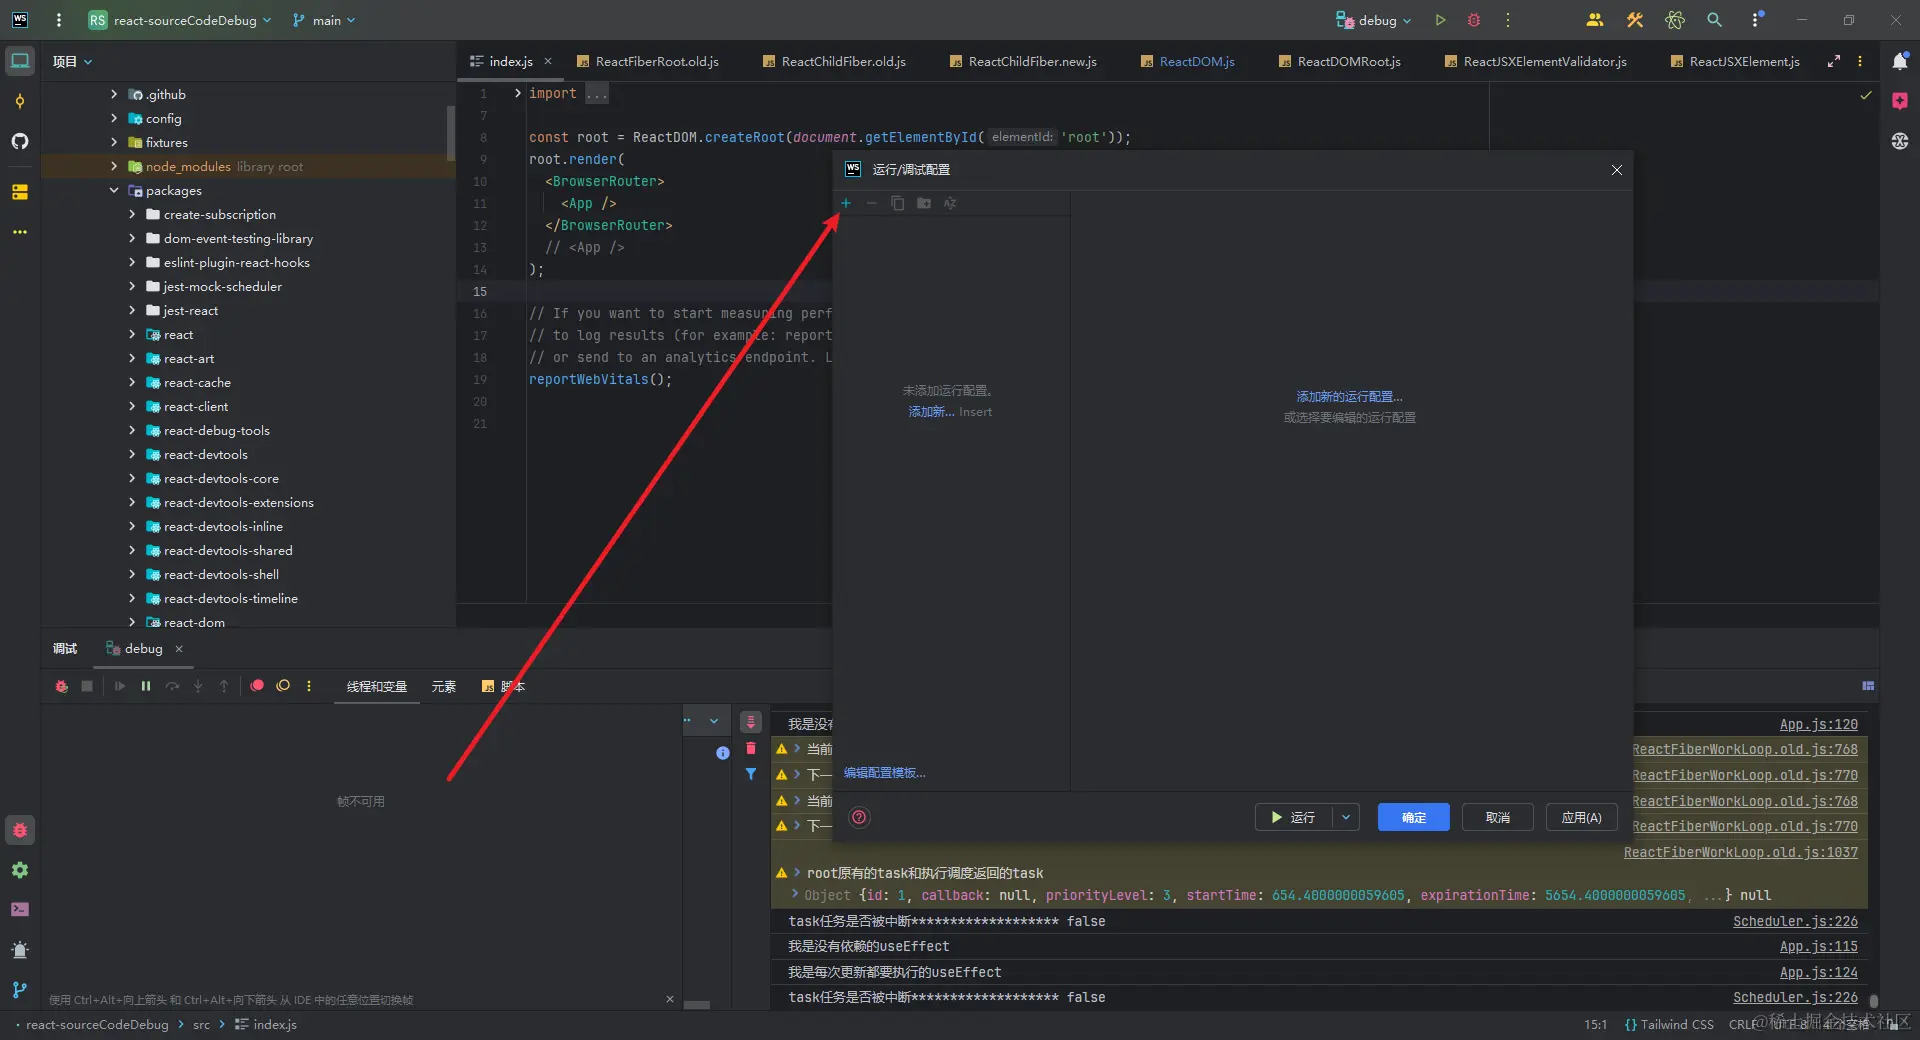The height and width of the screenshot is (1040, 1920).
Task: Open the Commit tool window icon
Action: pos(20,101)
